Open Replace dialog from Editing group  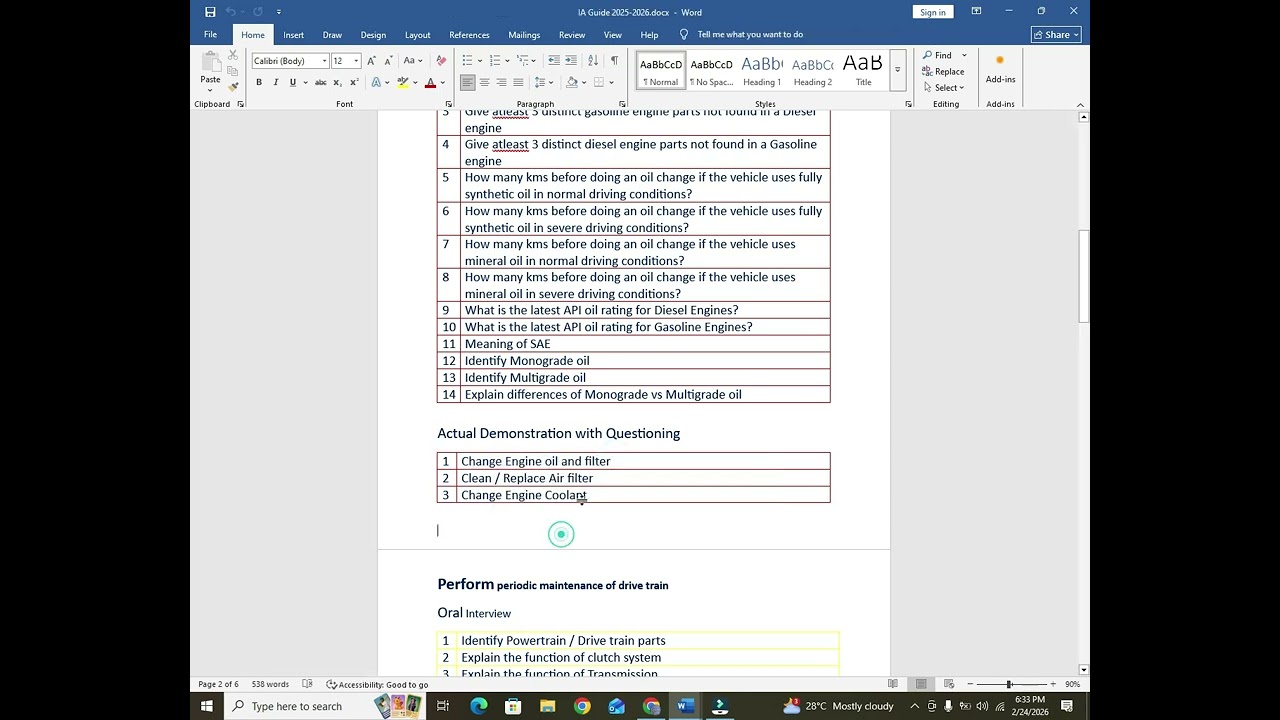(943, 71)
